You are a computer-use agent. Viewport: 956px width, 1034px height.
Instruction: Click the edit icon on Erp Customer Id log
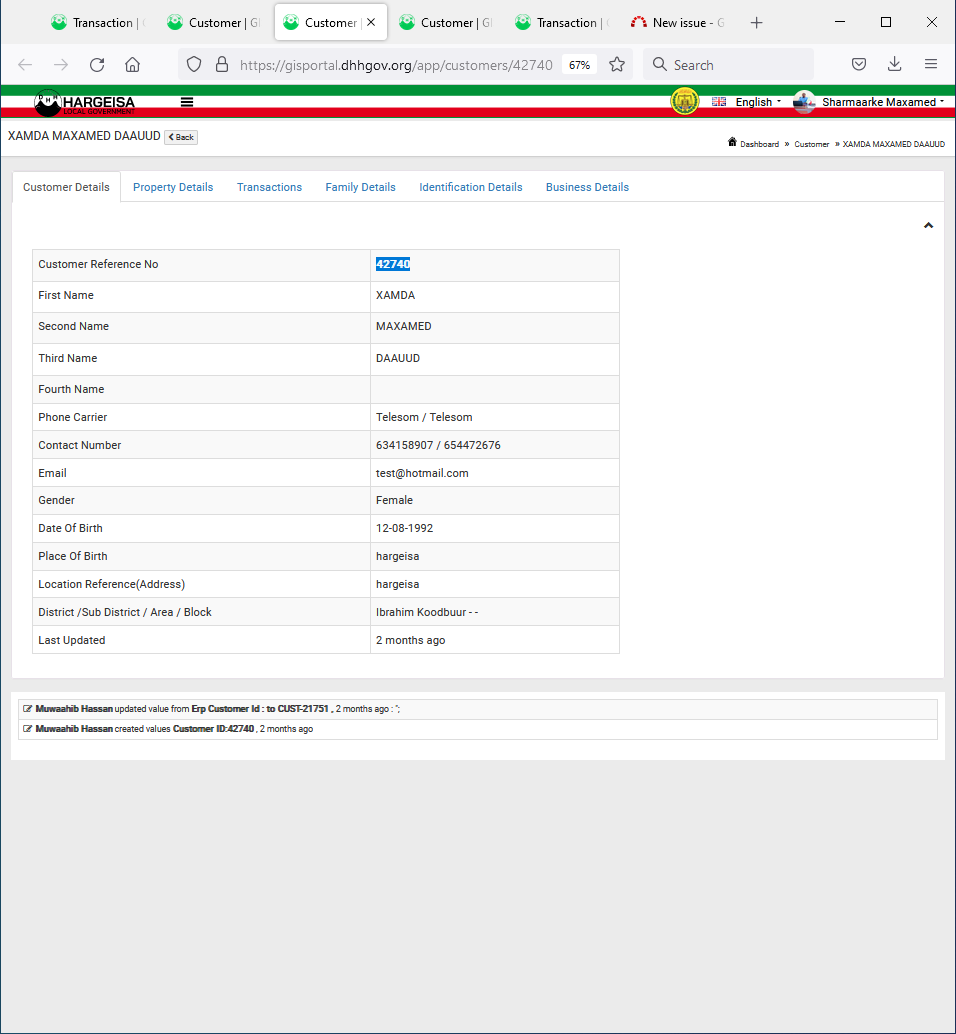coord(27,709)
